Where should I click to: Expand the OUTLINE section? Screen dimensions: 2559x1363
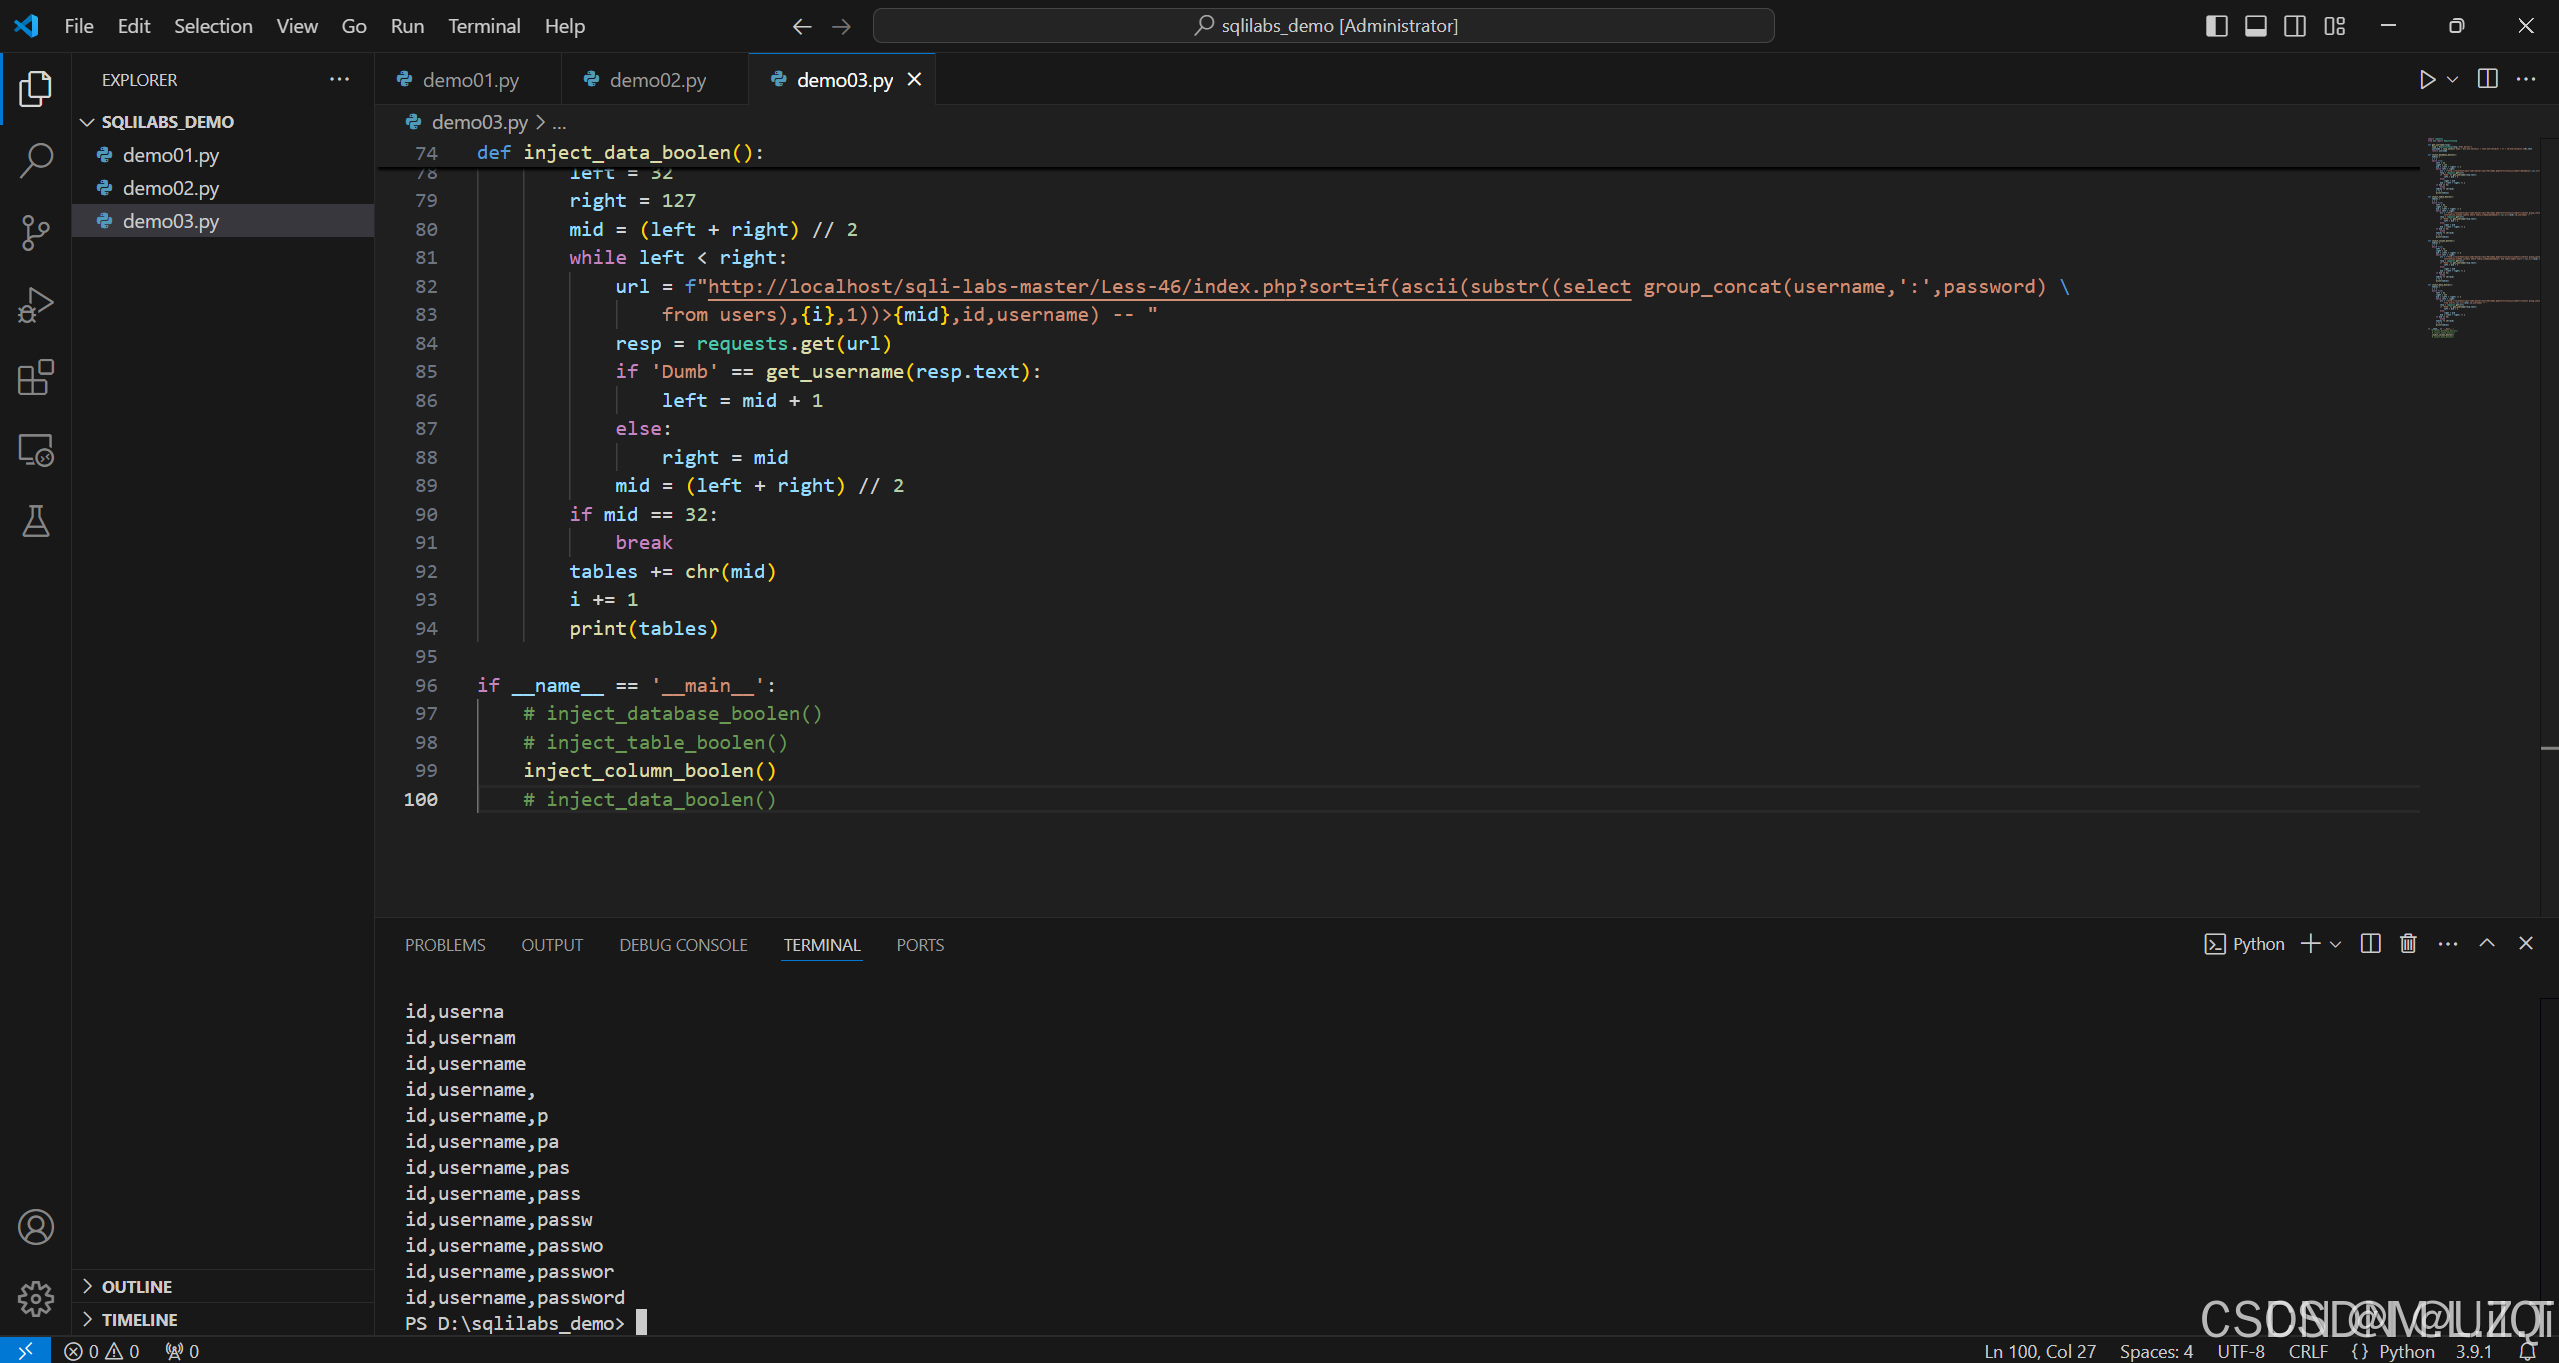click(136, 1287)
